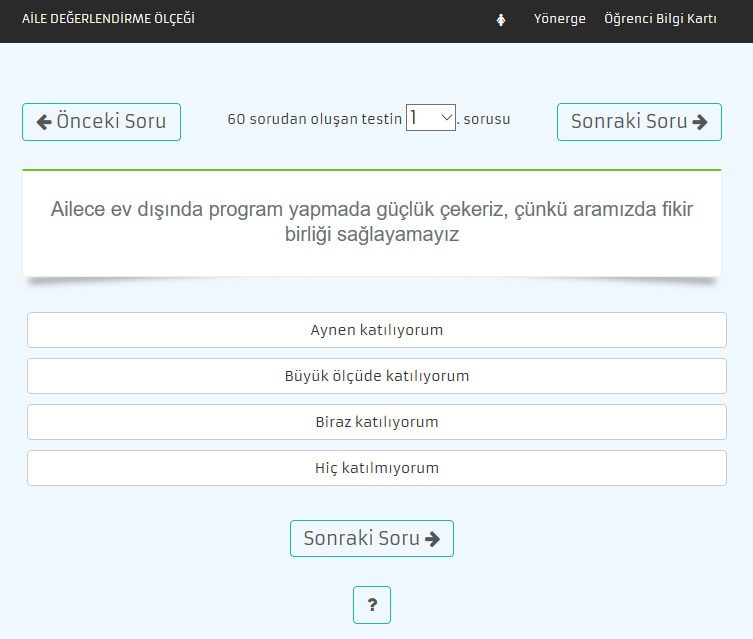Open help with the question mark button

point(372,605)
